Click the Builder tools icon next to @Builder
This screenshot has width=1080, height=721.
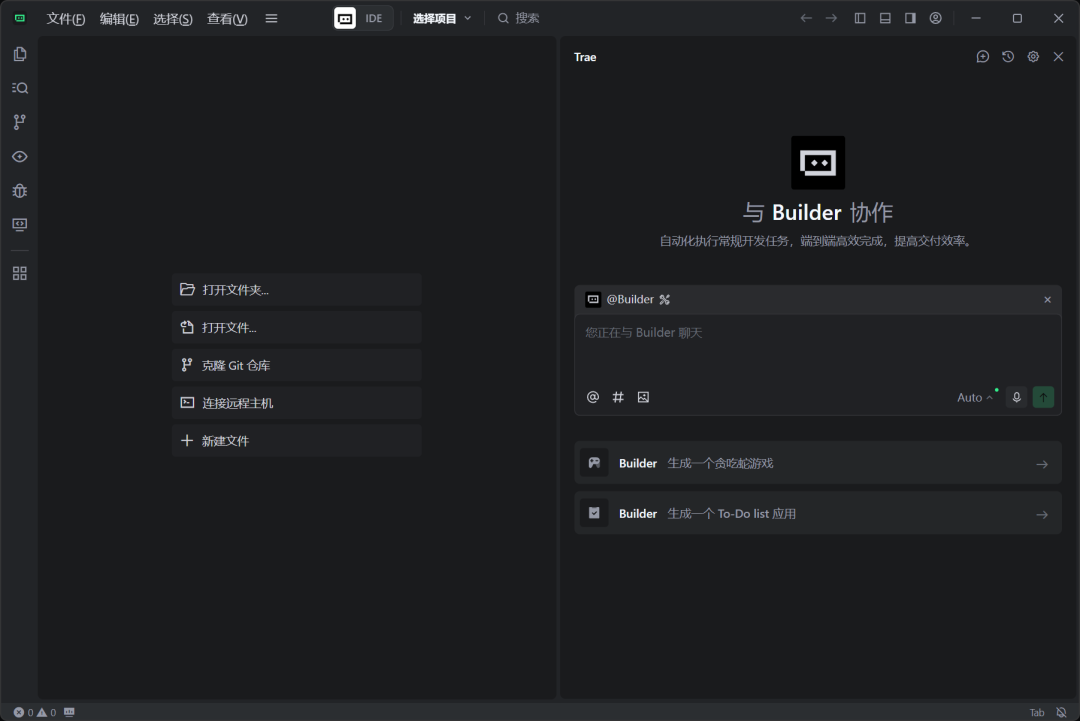click(665, 300)
